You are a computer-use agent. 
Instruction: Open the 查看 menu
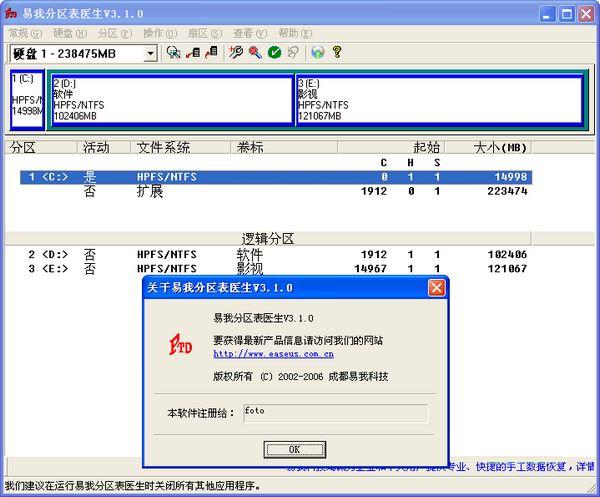248,33
